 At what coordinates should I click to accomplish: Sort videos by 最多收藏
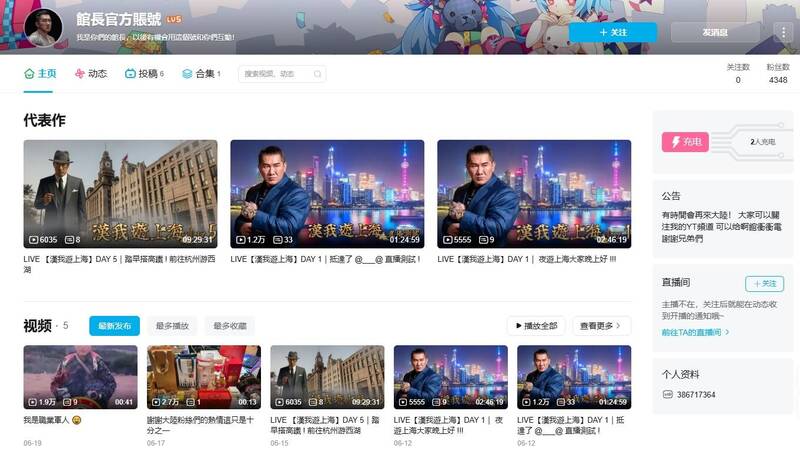pos(230,325)
